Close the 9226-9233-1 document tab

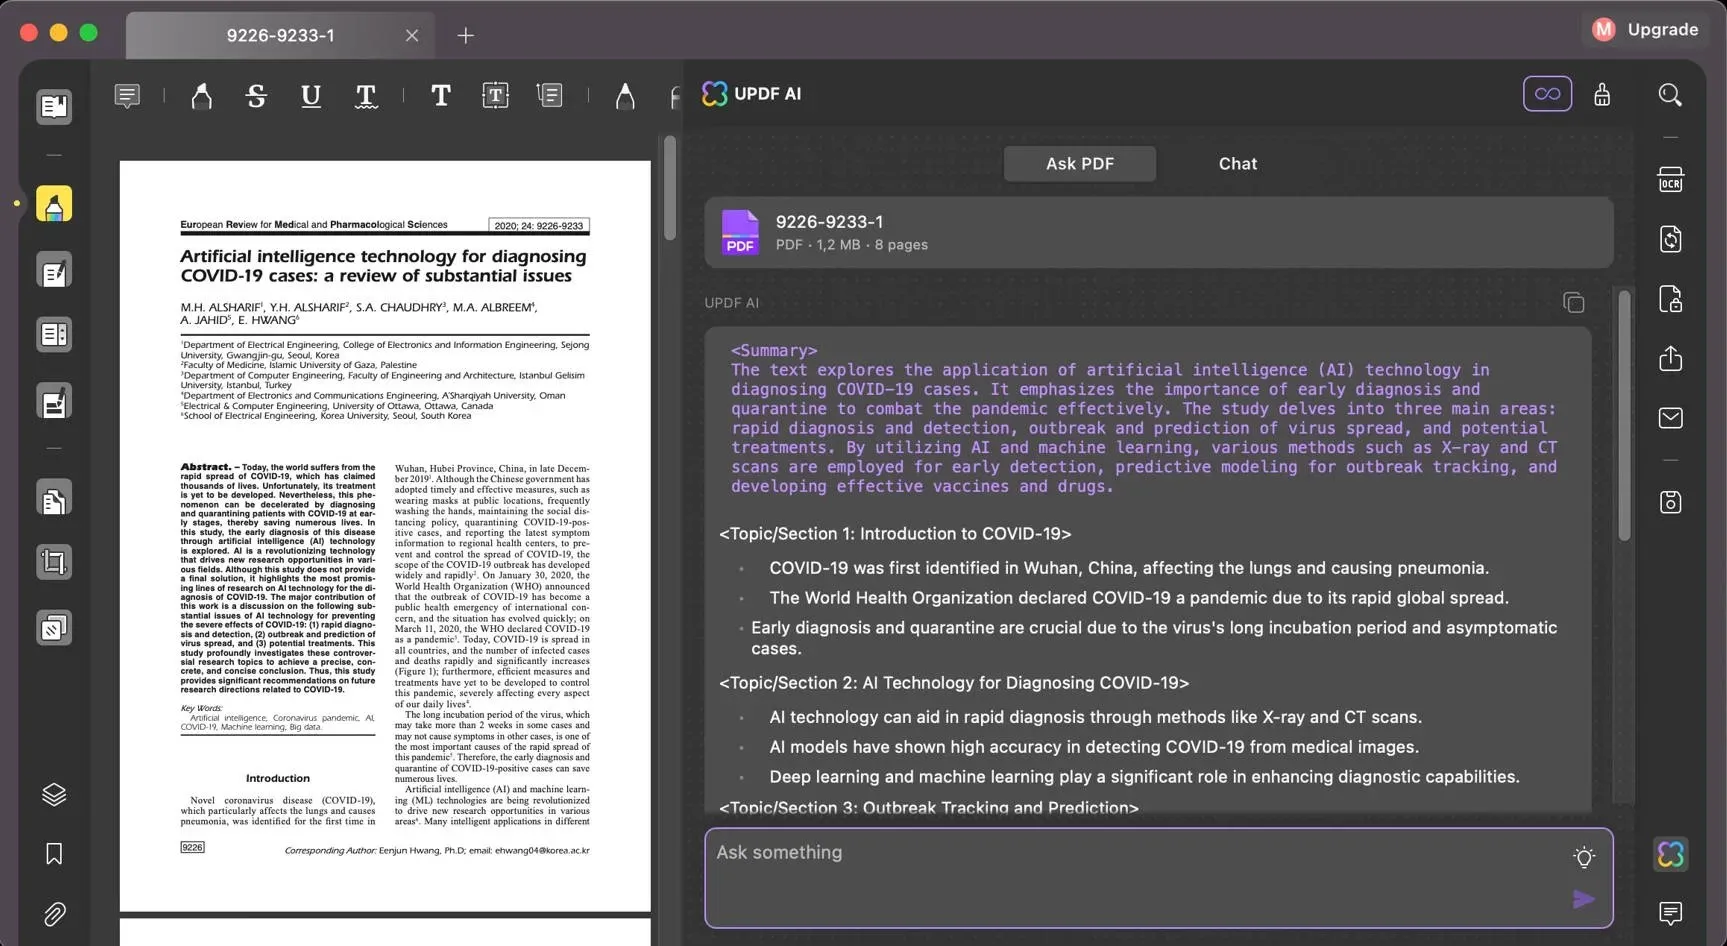tap(412, 36)
